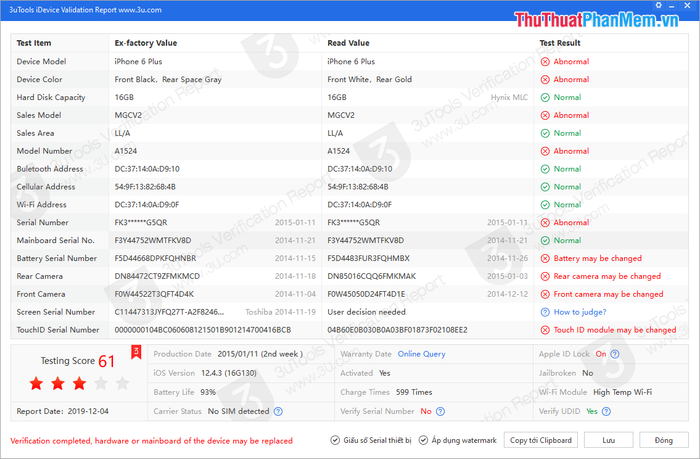
Task: Select battery read serial F5D4483FUR3FQHMBX
Action: [368, 259]
